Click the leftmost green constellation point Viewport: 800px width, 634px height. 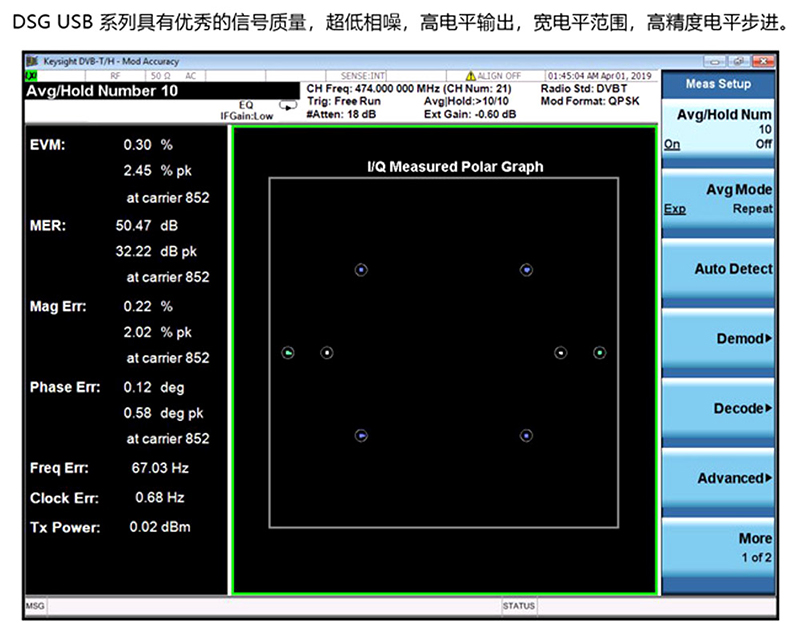click(x=288, y=352)
